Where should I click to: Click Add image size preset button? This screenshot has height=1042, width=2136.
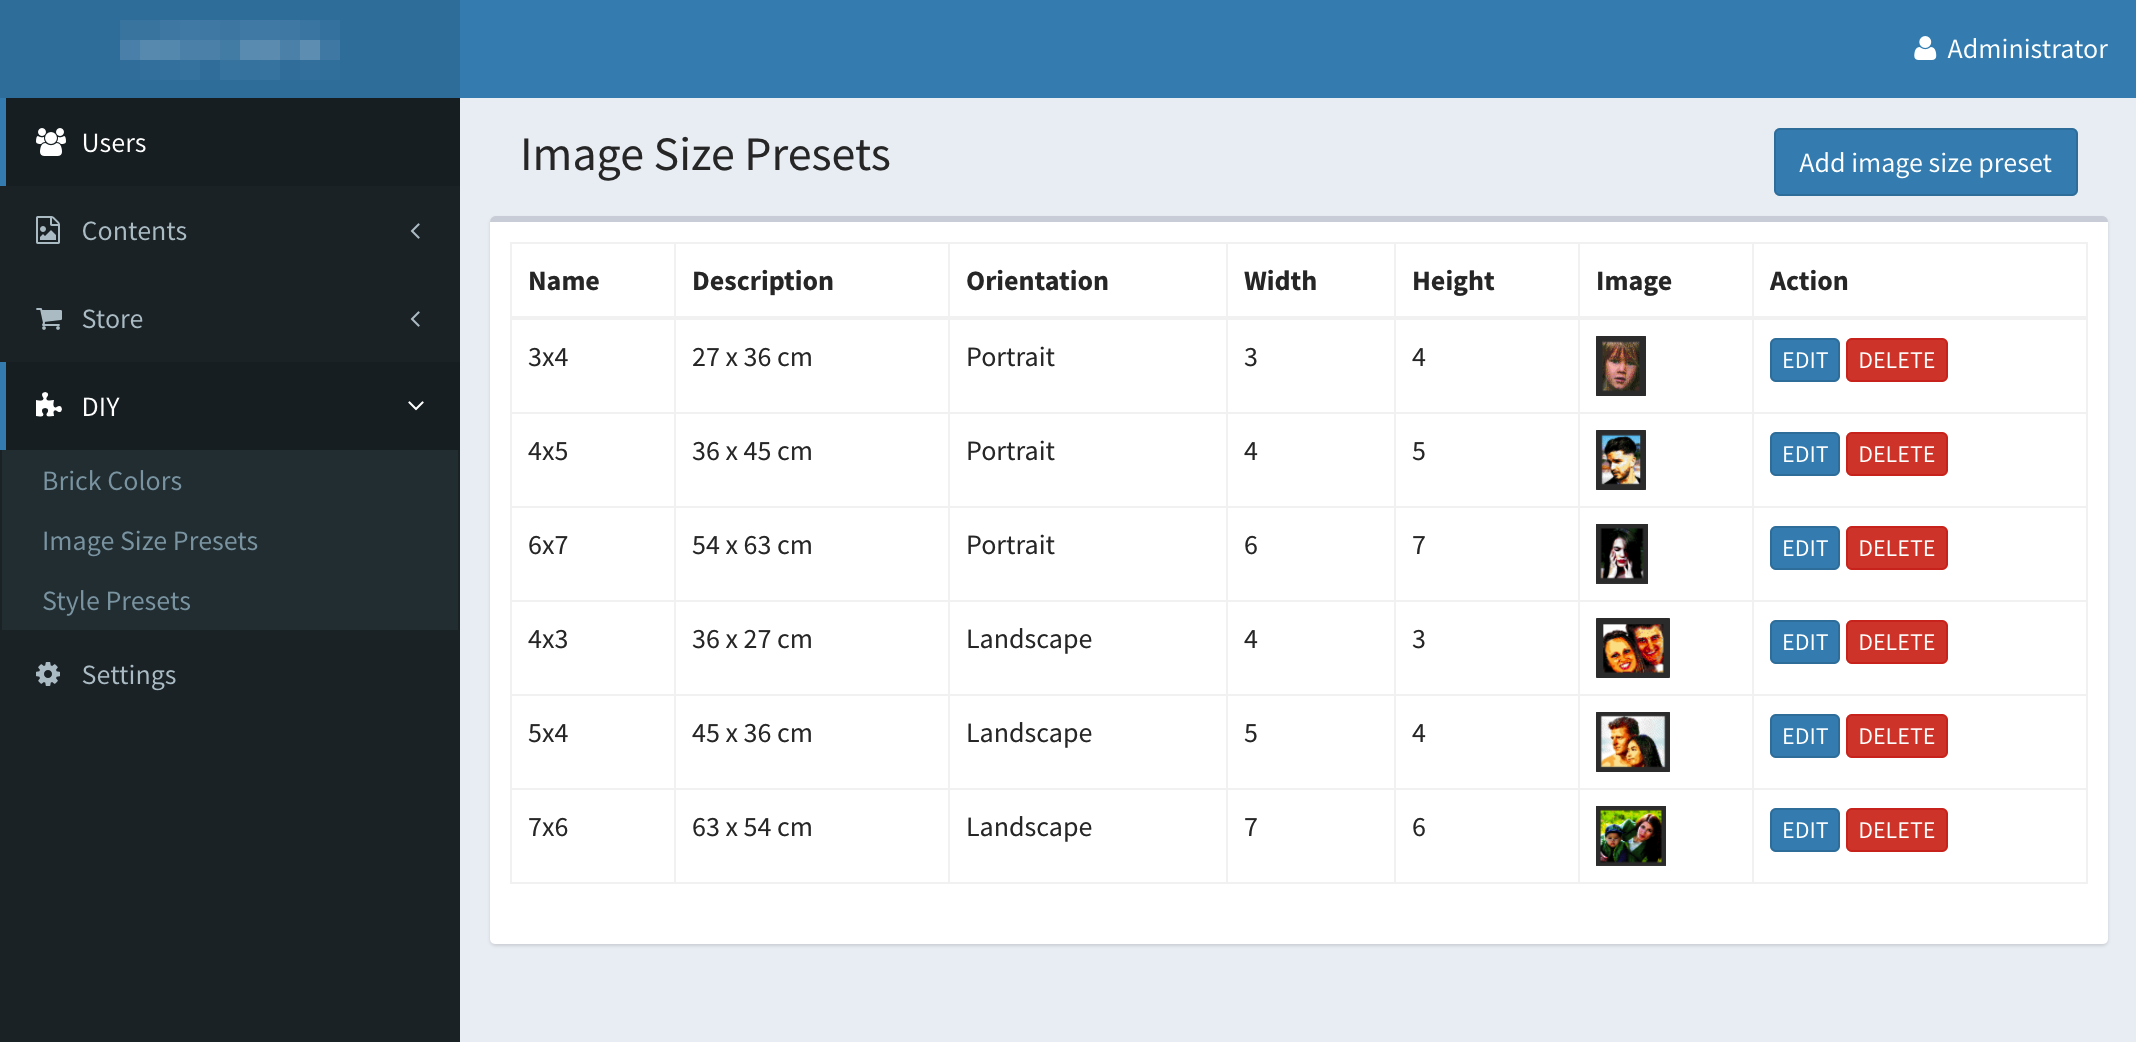tap(1925, 162)
